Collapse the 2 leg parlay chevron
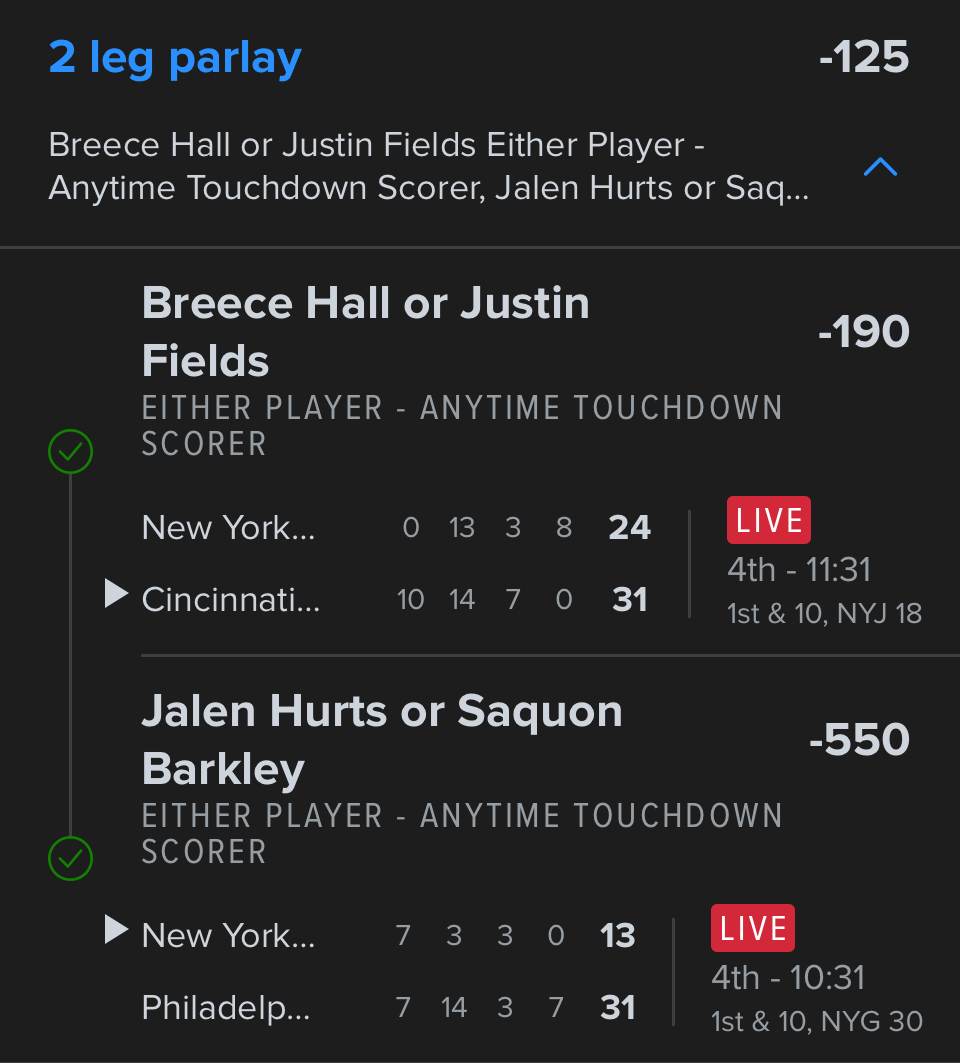This screenshot has width=960, height=1063. [880, 168]
